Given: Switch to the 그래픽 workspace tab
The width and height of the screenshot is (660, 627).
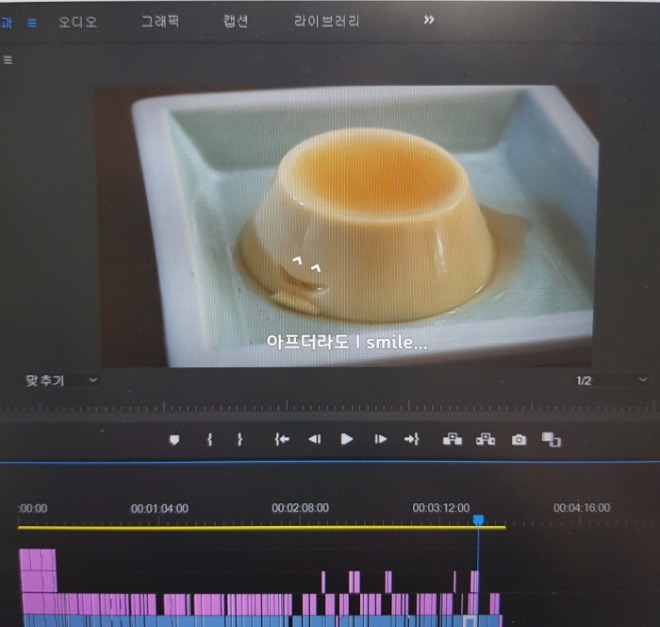Looking at the screenshot, I should tap(160, 21).
